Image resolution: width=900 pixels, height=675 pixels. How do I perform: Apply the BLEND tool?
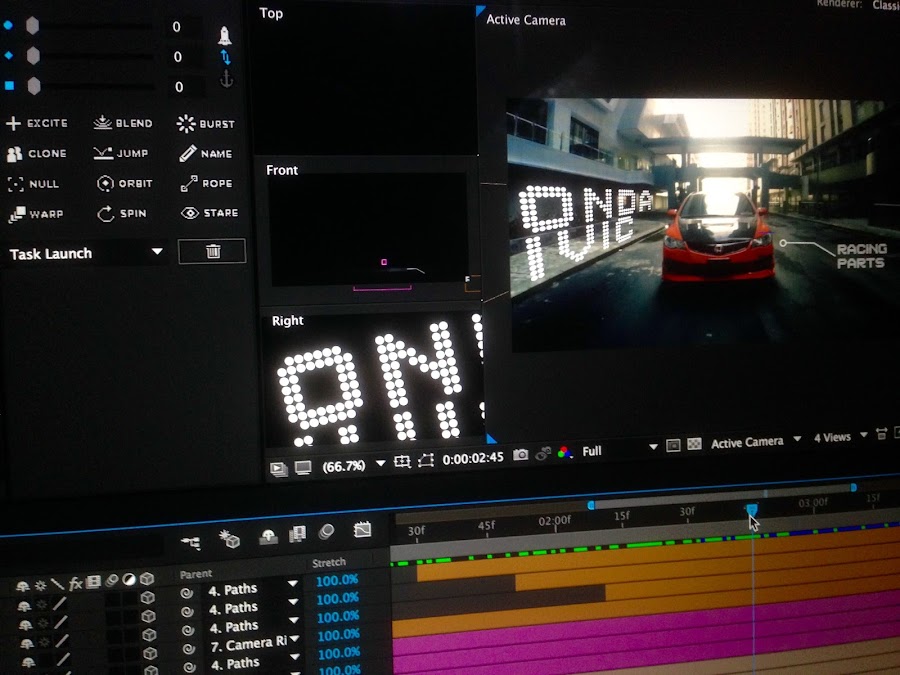pyautogui.click(x=123, y=123)
